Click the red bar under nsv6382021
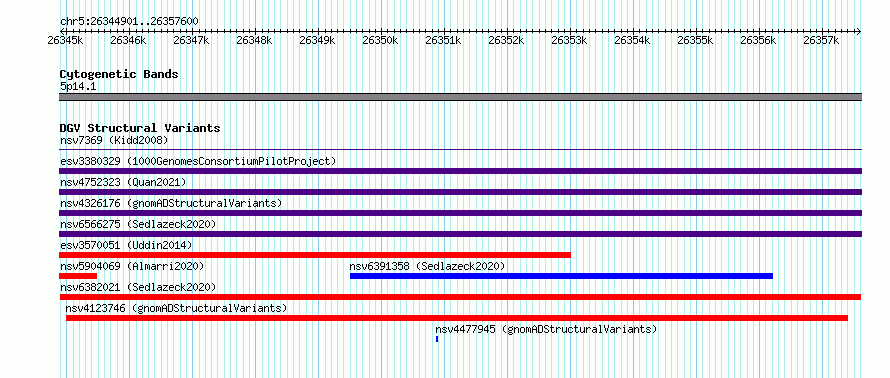Screen dimensions: 890x378 click(460, 297)
